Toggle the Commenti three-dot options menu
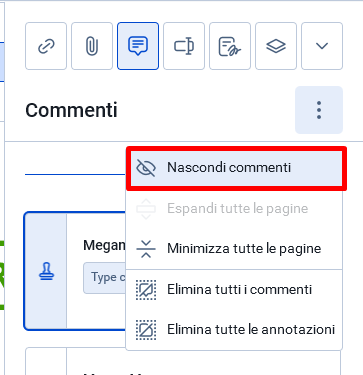Screen dimensions: 363x375 pos(319,110)
